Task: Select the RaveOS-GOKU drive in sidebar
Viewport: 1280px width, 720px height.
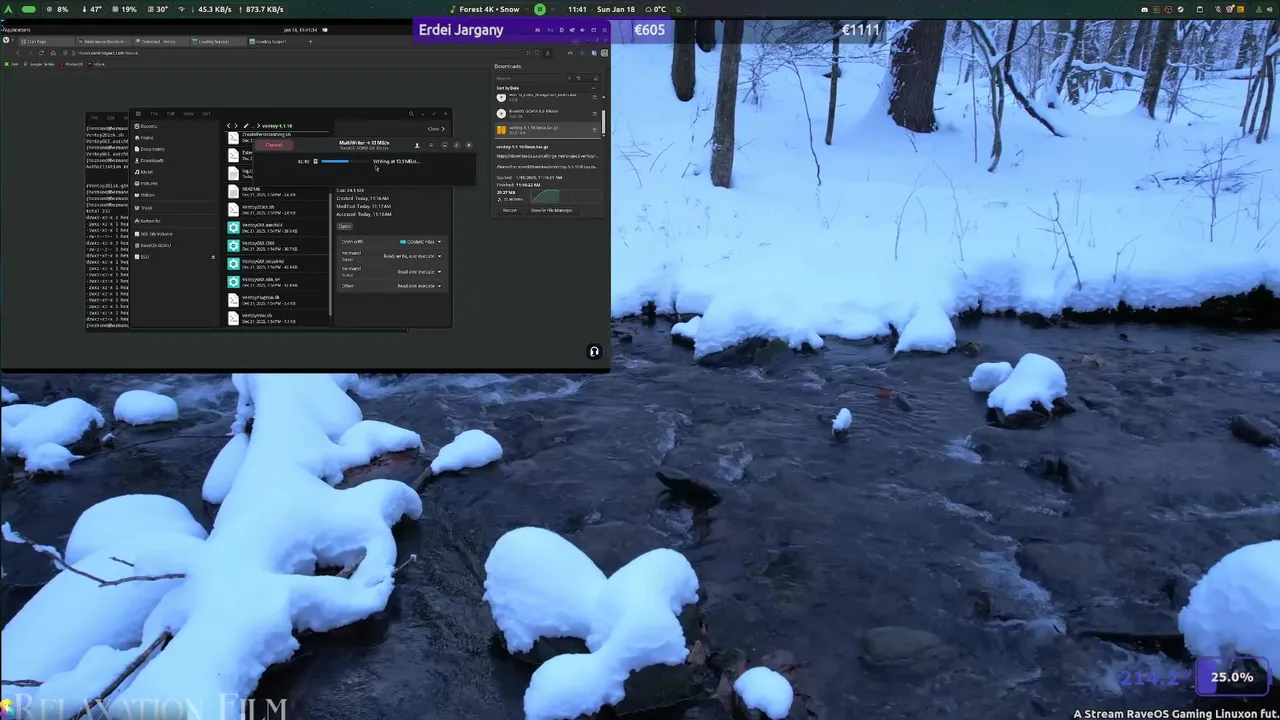Action: (x=175, y=245)
